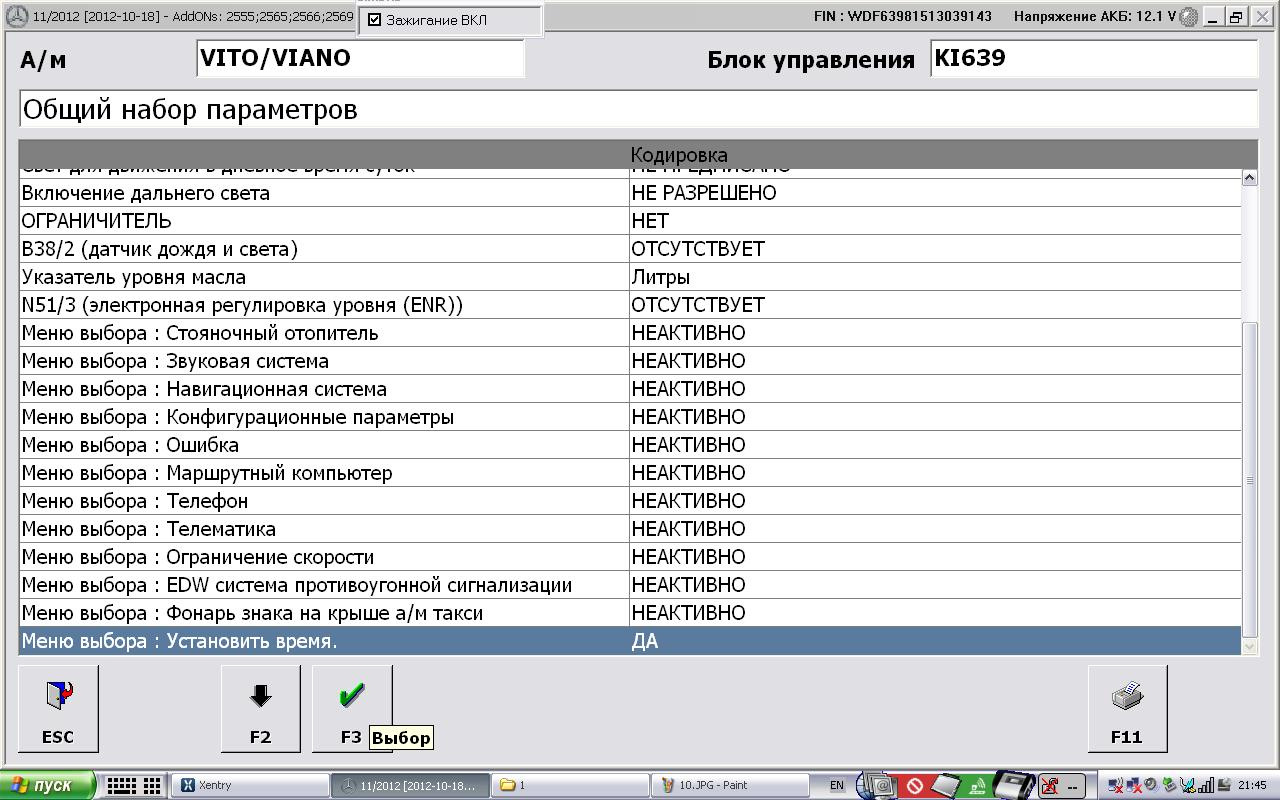Screen dimensions: 1280x800
Task: Click the red prohibition icon in taskbar
Action: coord(914,786)
